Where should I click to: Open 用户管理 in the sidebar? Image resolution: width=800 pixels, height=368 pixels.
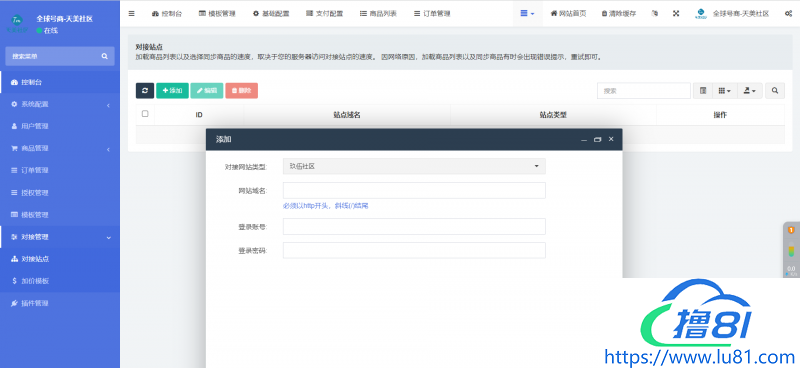click(x=60, y=126)
